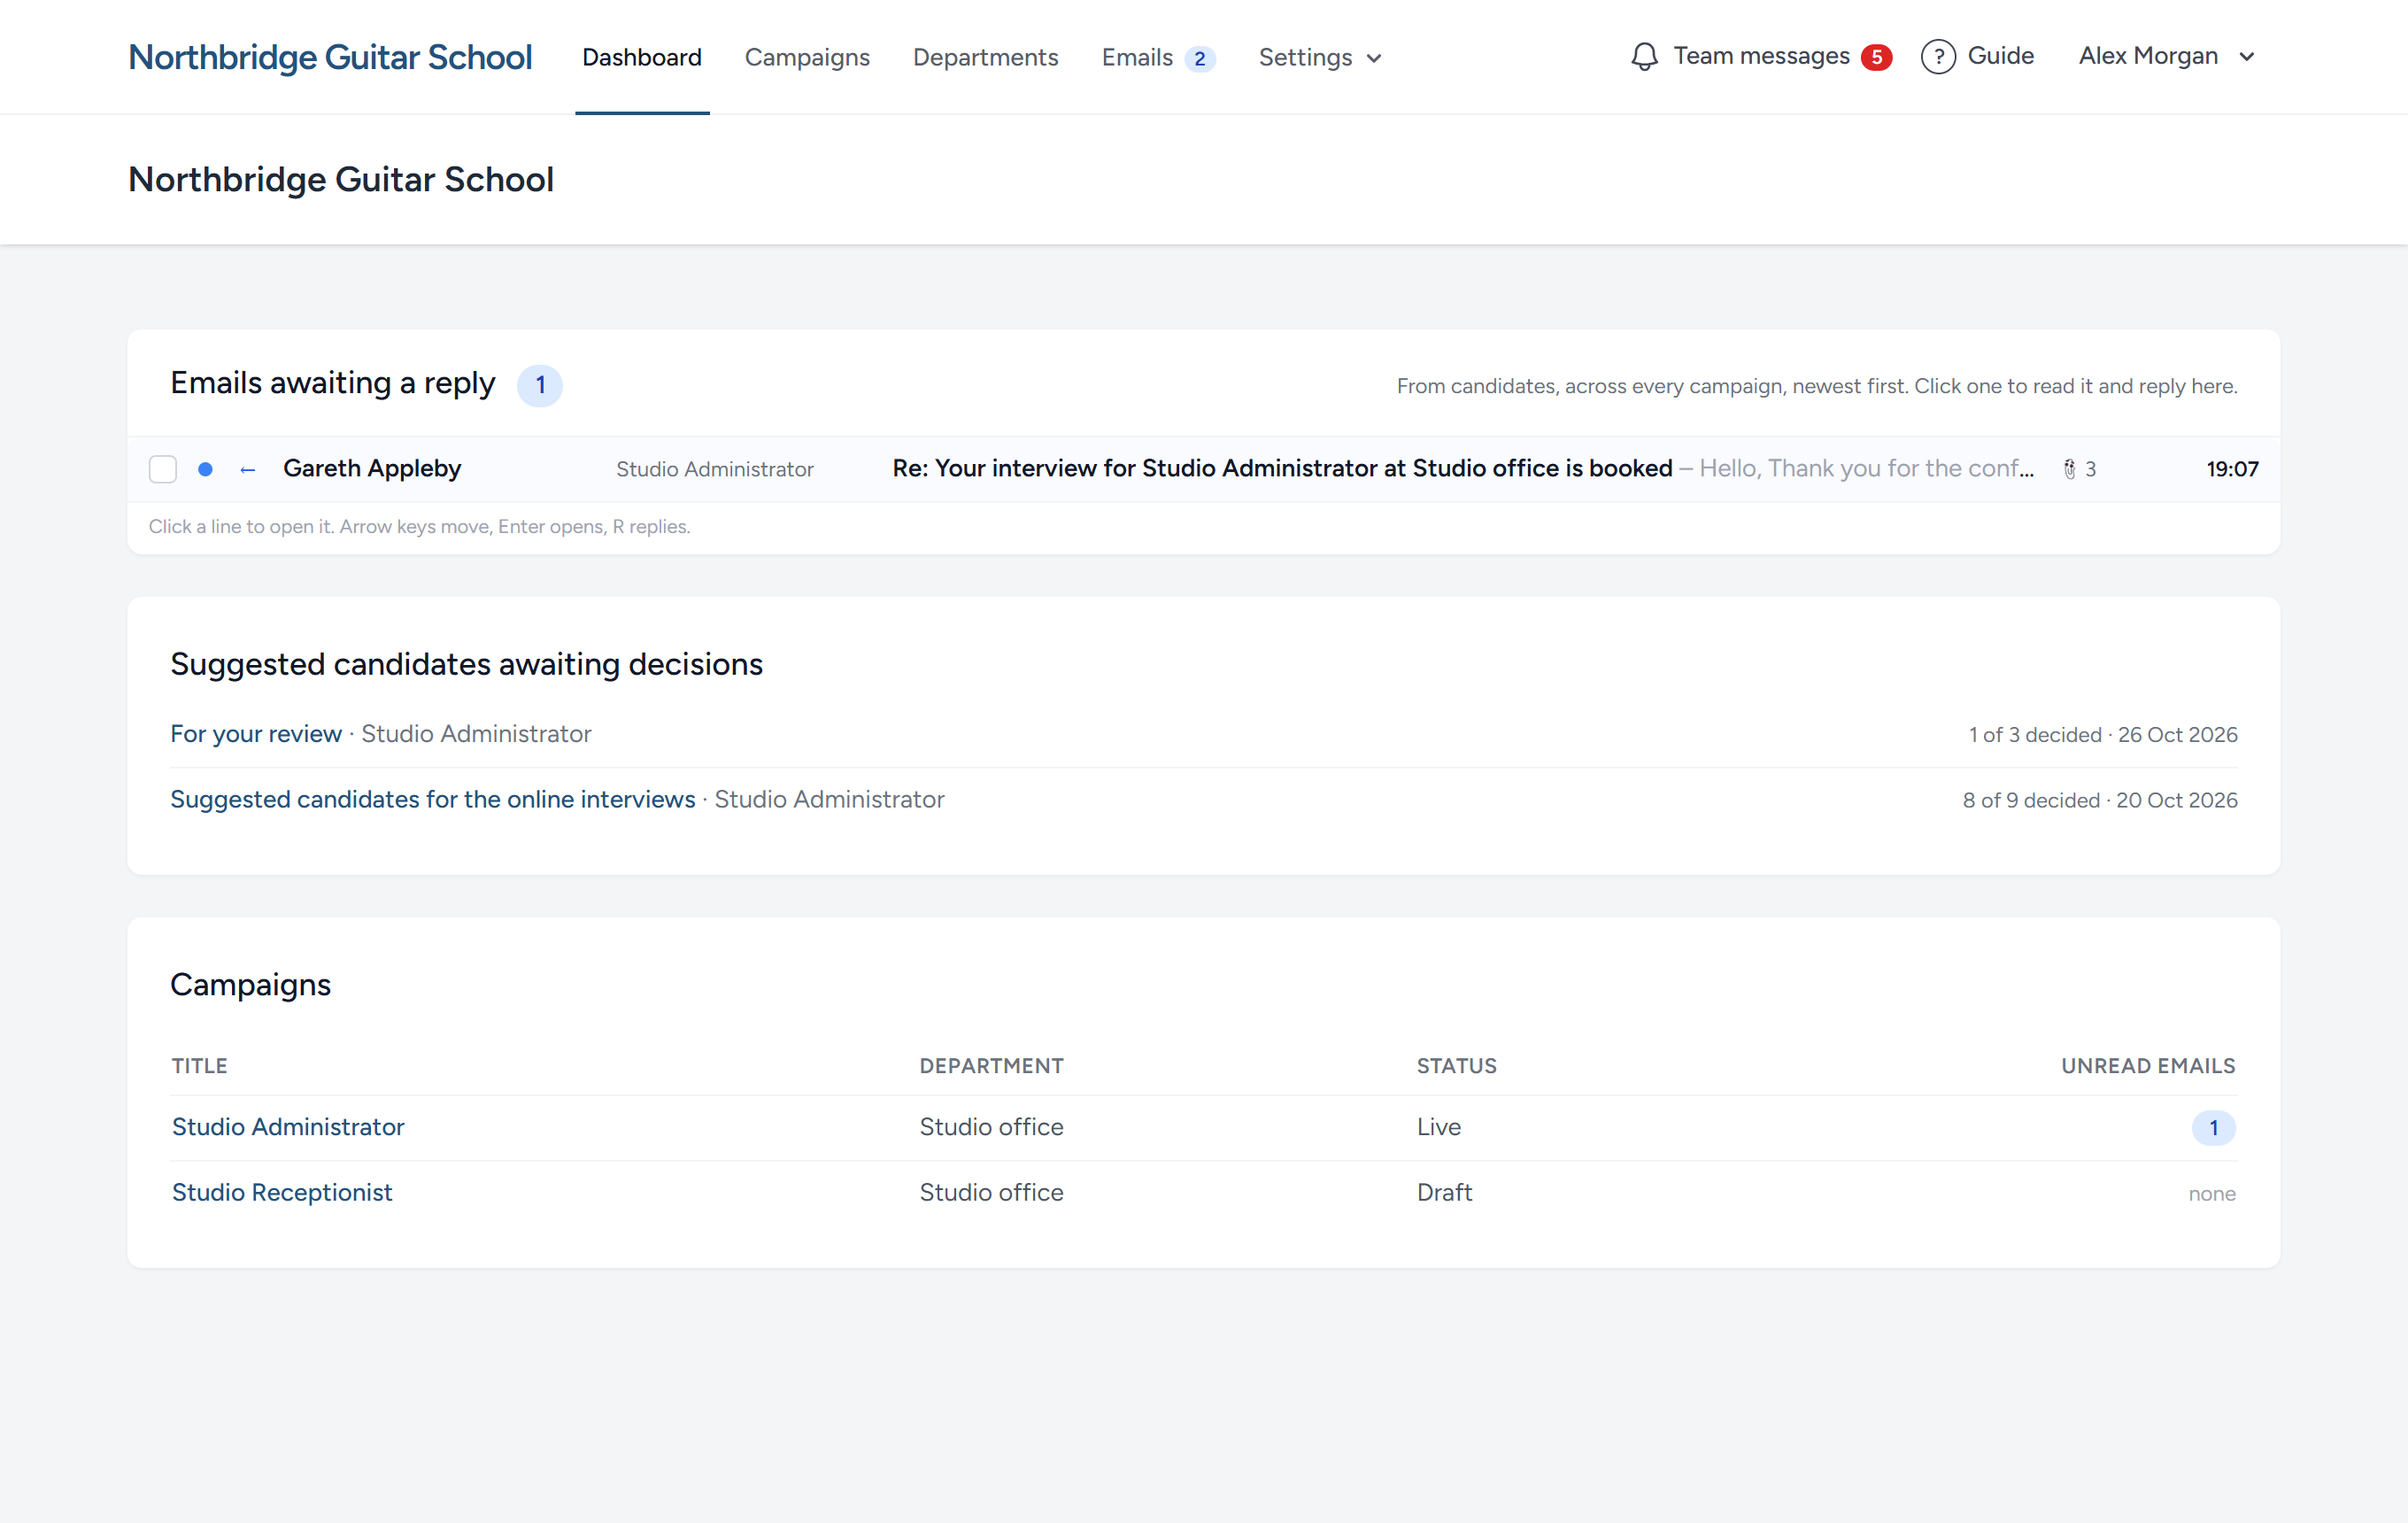
Task: Open the Guide question mark icon
Action: (1937, 57)
